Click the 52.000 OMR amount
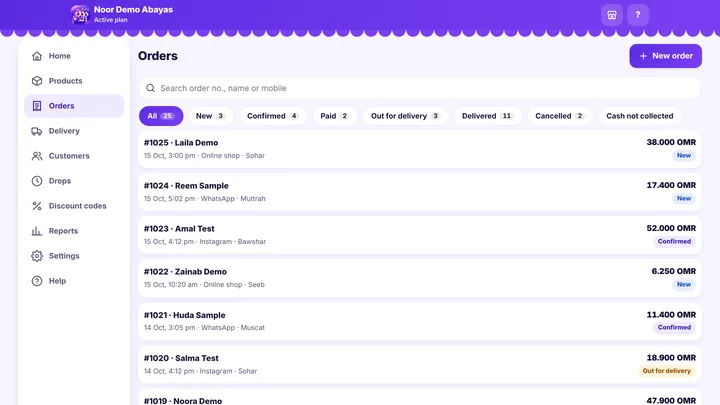Viewport: 720px width, 405px height. (671, 228)
